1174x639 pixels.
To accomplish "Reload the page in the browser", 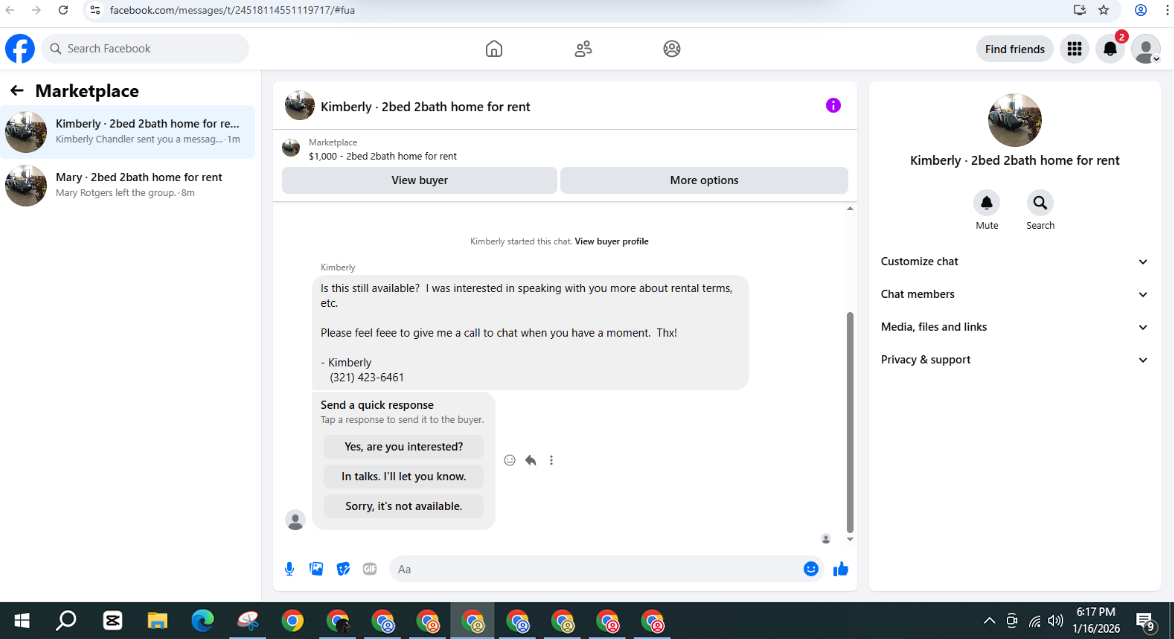I will (63, 10).
